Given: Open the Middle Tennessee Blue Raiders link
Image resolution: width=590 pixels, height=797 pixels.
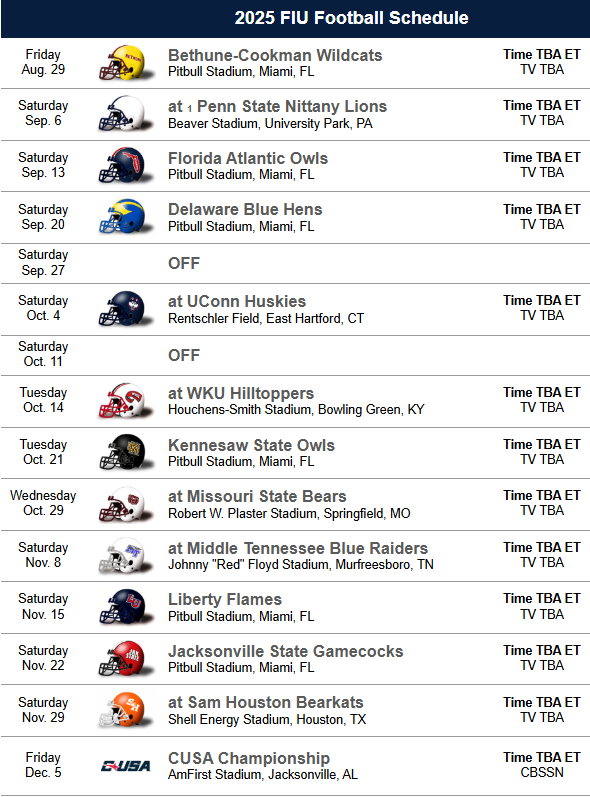Looking at the screenshot, I should coord(307,548).
